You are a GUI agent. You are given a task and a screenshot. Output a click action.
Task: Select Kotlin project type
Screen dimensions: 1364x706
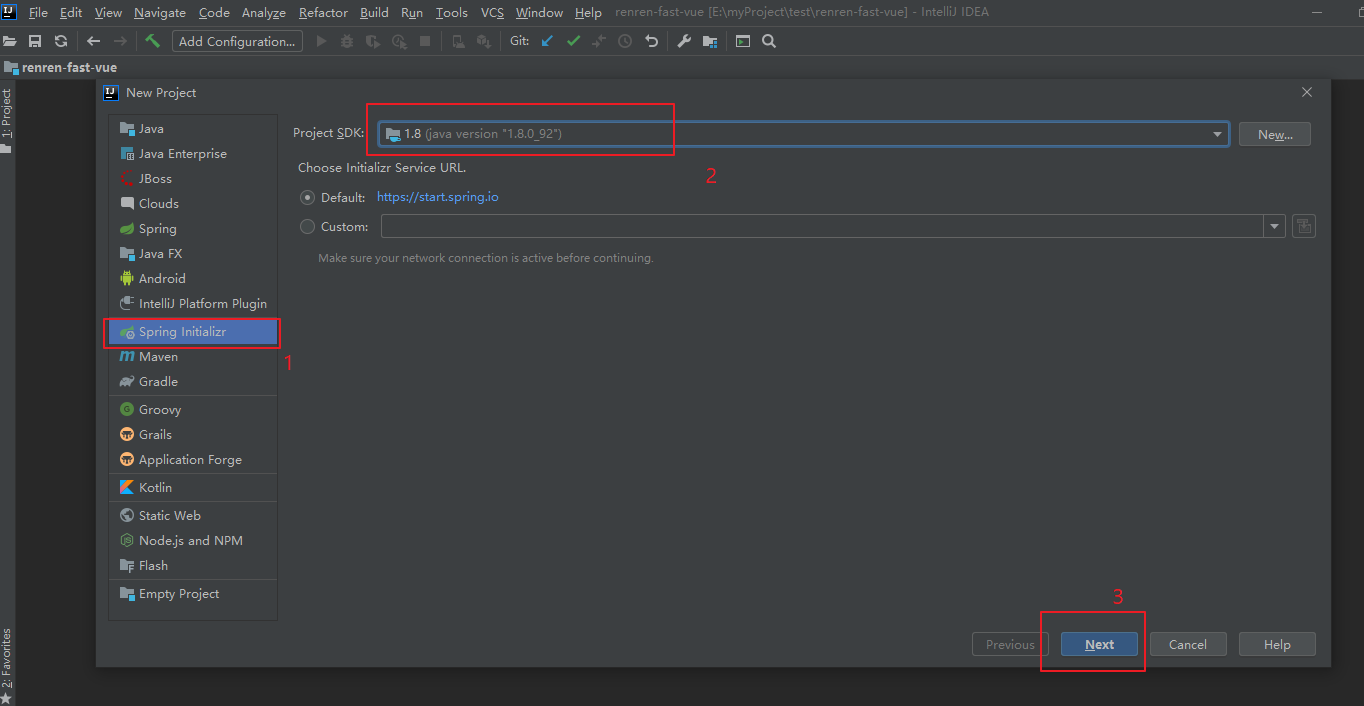(x=193, y=488)
